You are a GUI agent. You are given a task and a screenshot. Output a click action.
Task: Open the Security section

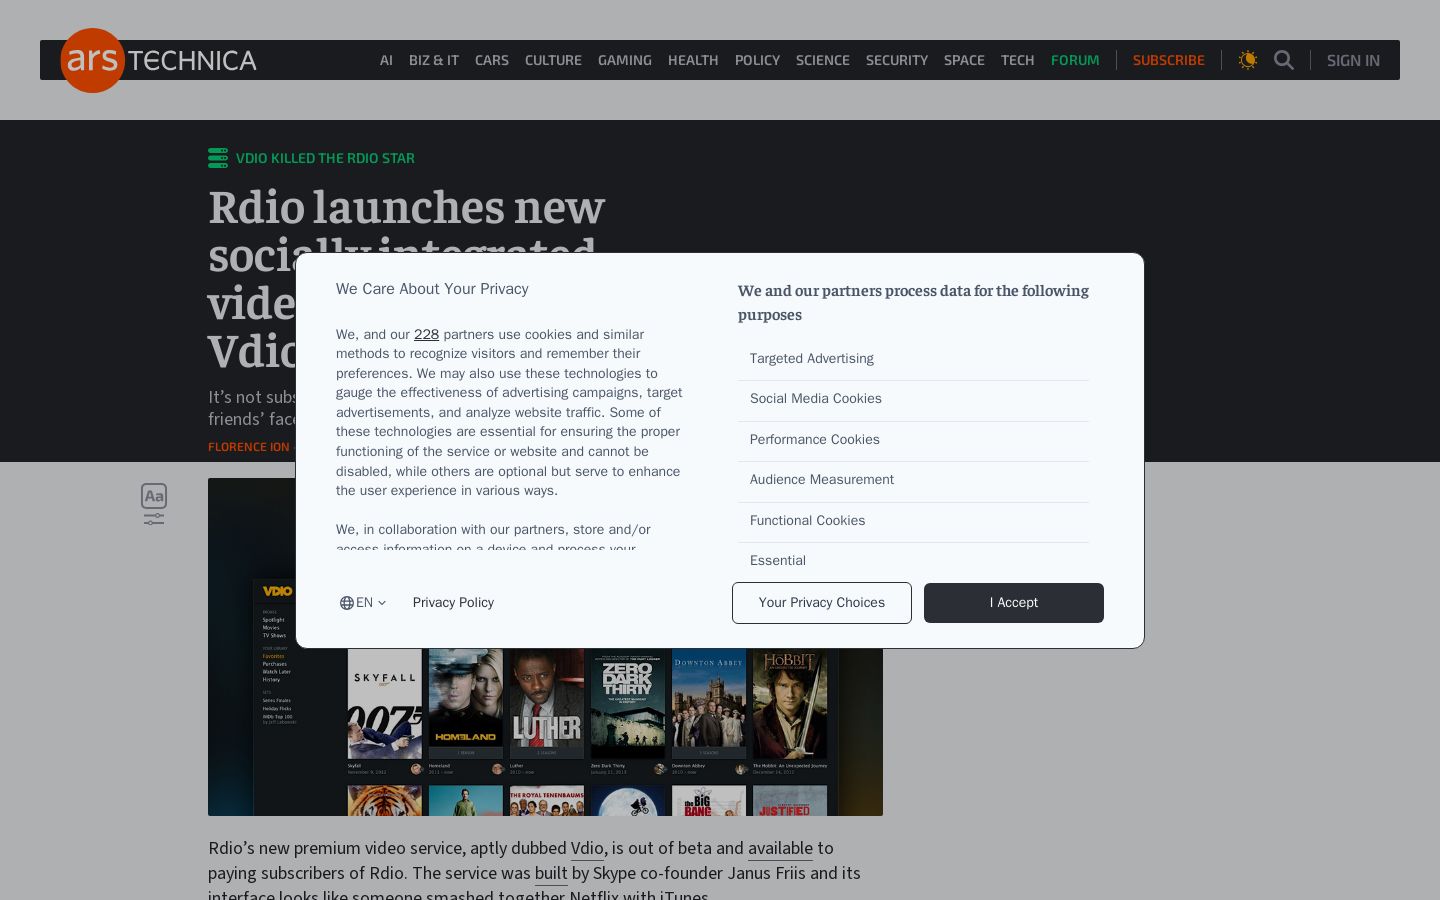click(897, 60)
